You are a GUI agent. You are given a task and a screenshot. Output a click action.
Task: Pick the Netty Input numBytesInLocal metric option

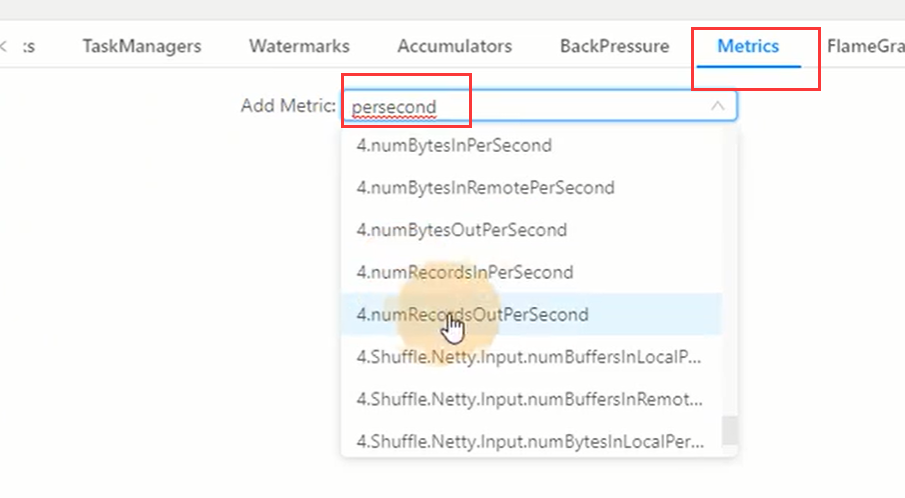point(529,440)
